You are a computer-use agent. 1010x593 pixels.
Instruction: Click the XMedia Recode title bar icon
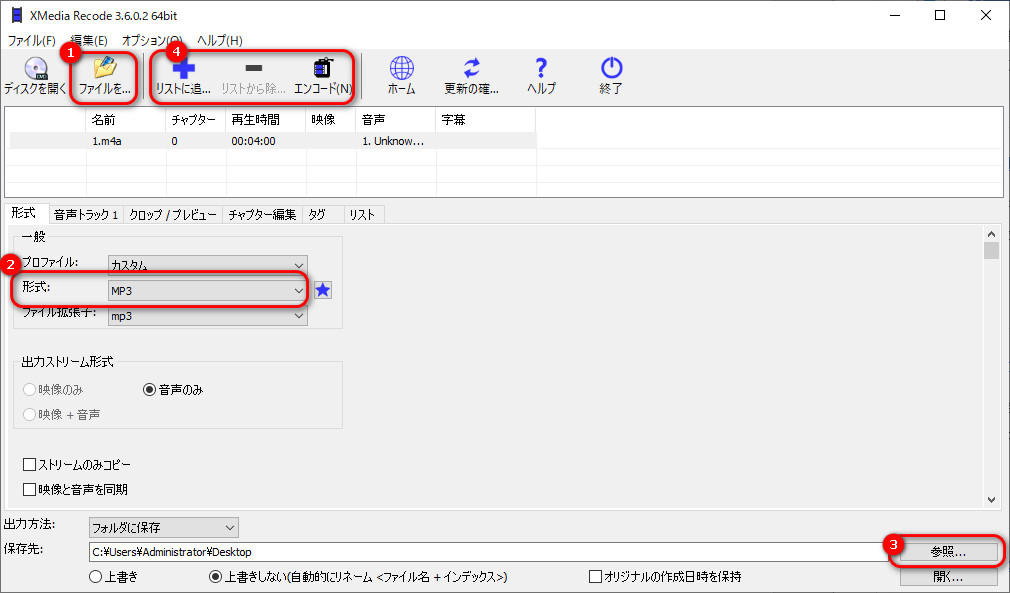coord(17,15)
